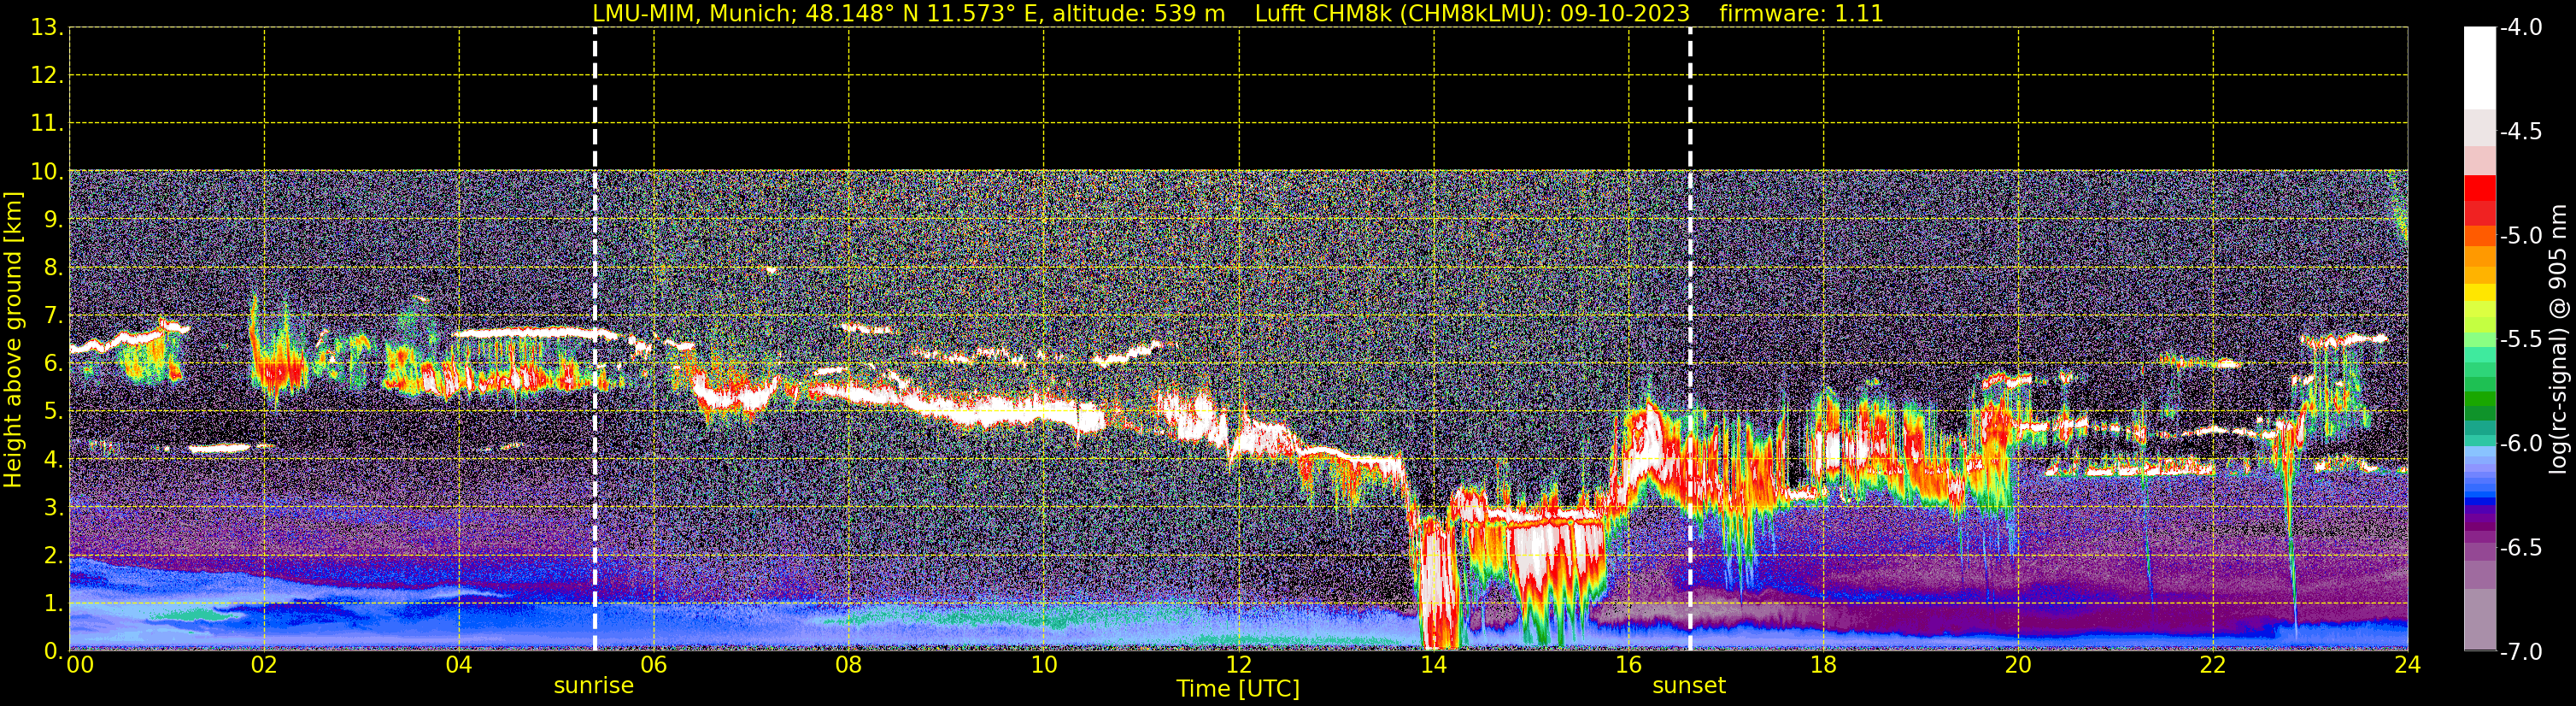2576x706 pixels.
Task: Click the 22 tick label on time axis
Action: click(x=2213, y=665)
